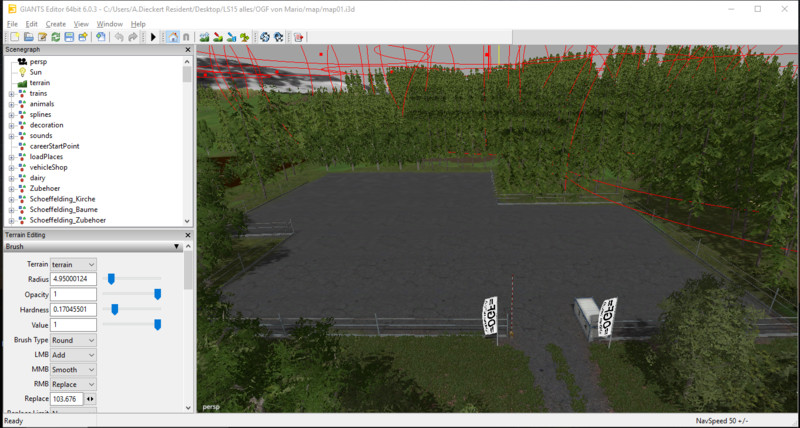Screen dimensions: 800x428
Task: Toggle the home framed-view toolbar button
Action: [x=172, y=37]
